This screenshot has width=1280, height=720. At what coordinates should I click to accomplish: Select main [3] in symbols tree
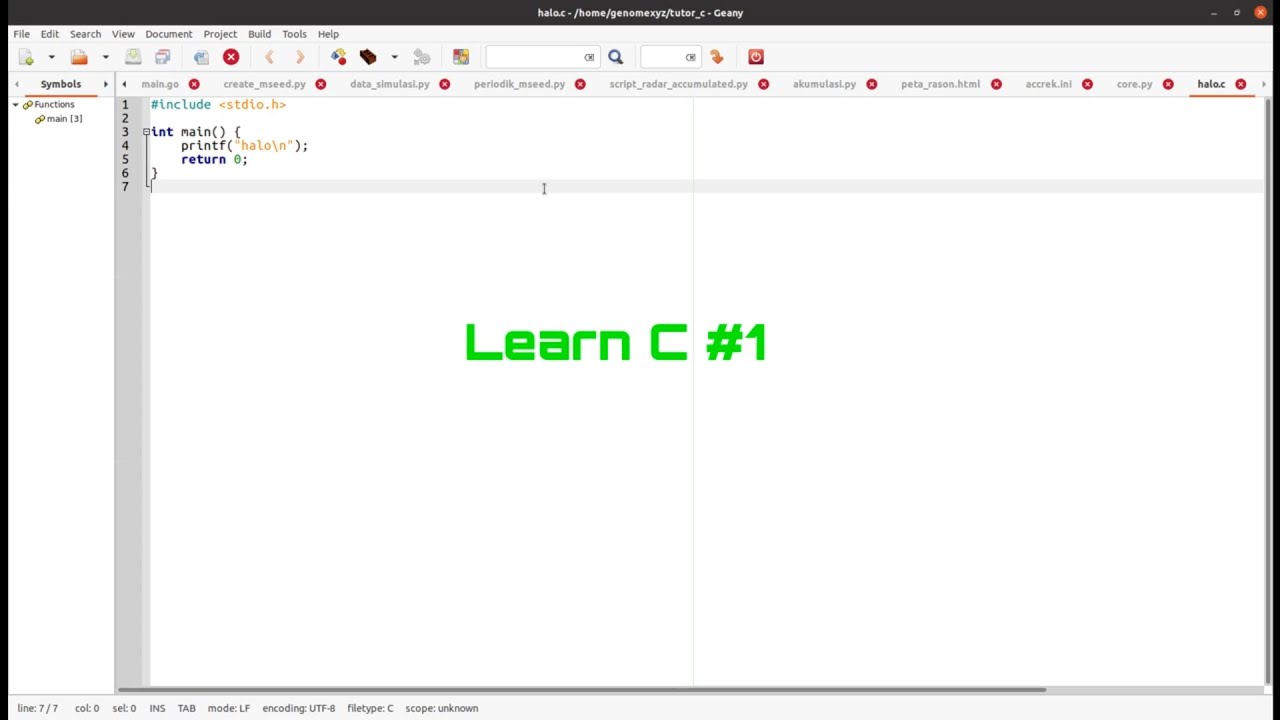click(64, 119)
